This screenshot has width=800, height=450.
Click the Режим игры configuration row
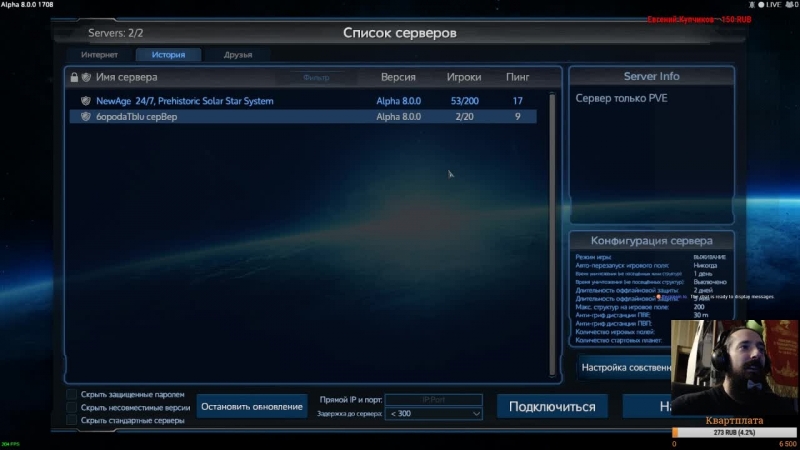(651, 257)
